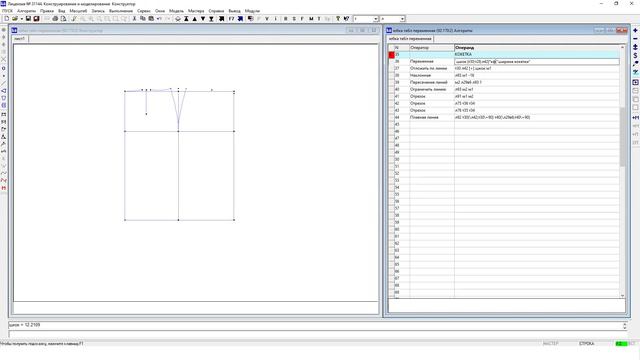Open the Модель menu

(176, 11)
